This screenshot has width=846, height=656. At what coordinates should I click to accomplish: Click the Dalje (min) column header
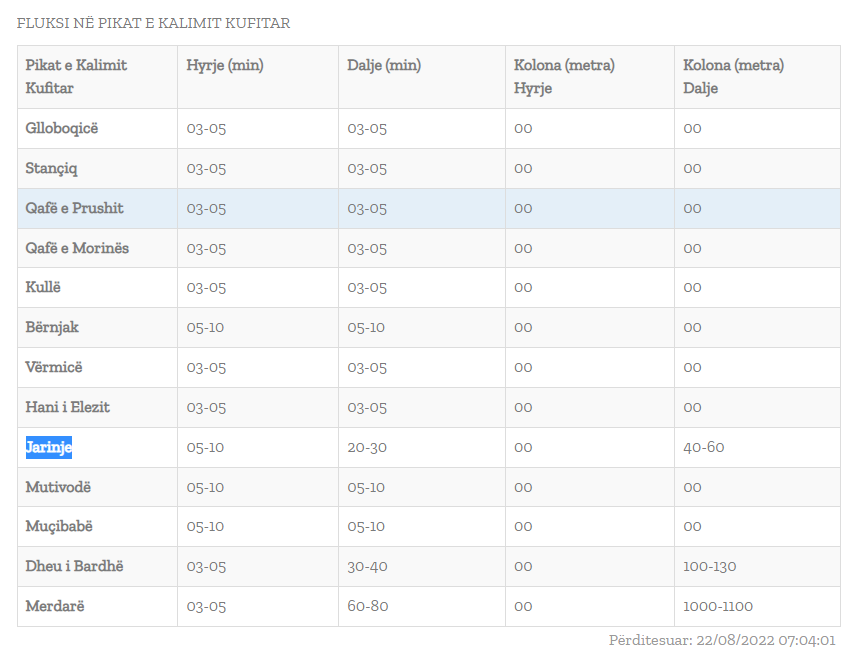point(384,65)
